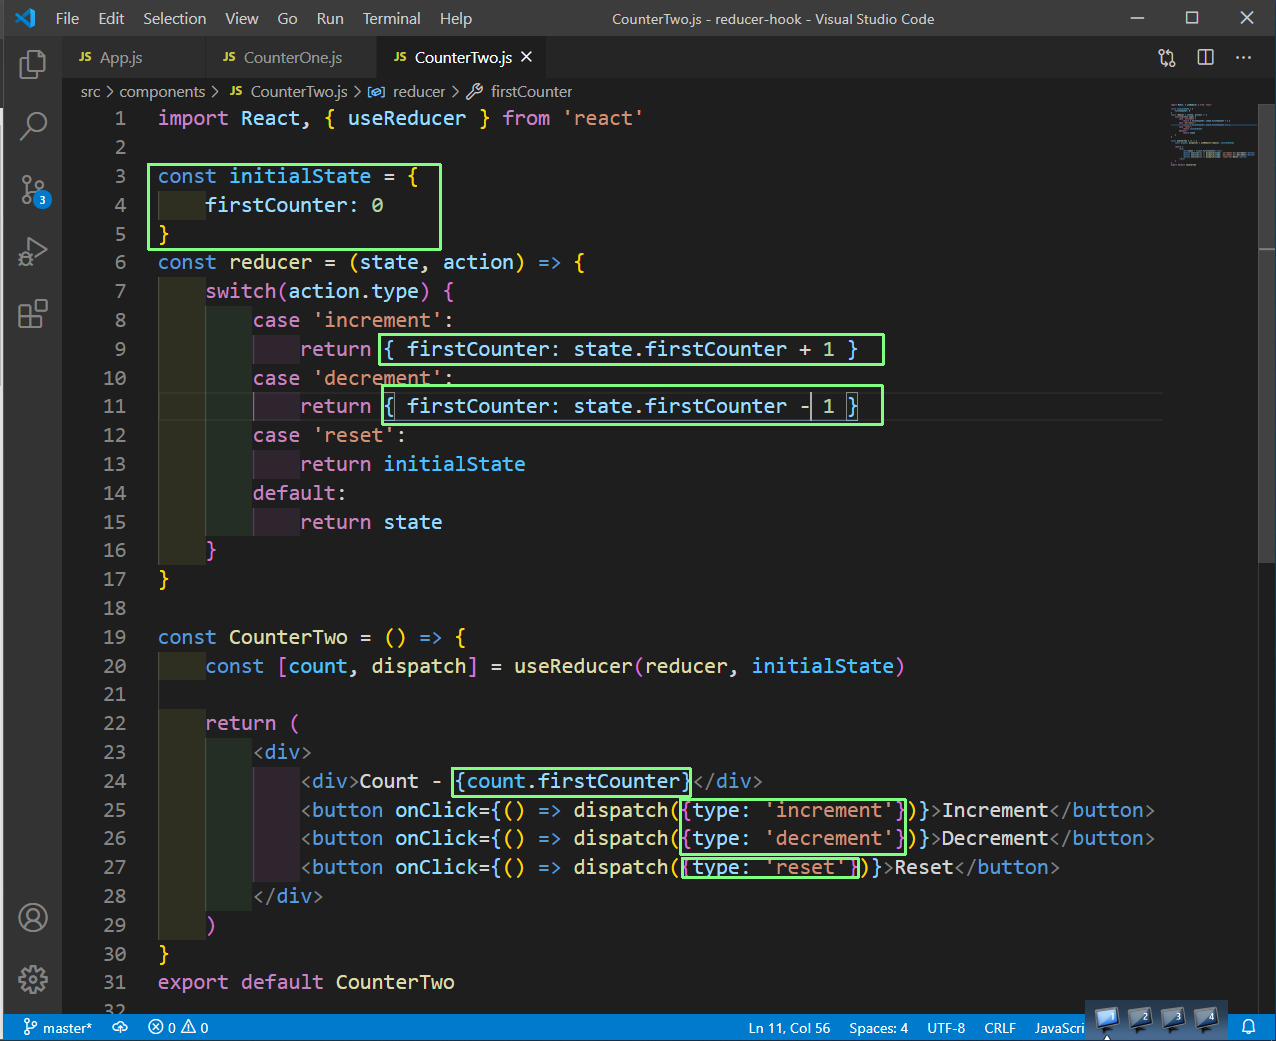Open the Run menu
This screenshot has height=1041, width=1276.
(330, 18)
